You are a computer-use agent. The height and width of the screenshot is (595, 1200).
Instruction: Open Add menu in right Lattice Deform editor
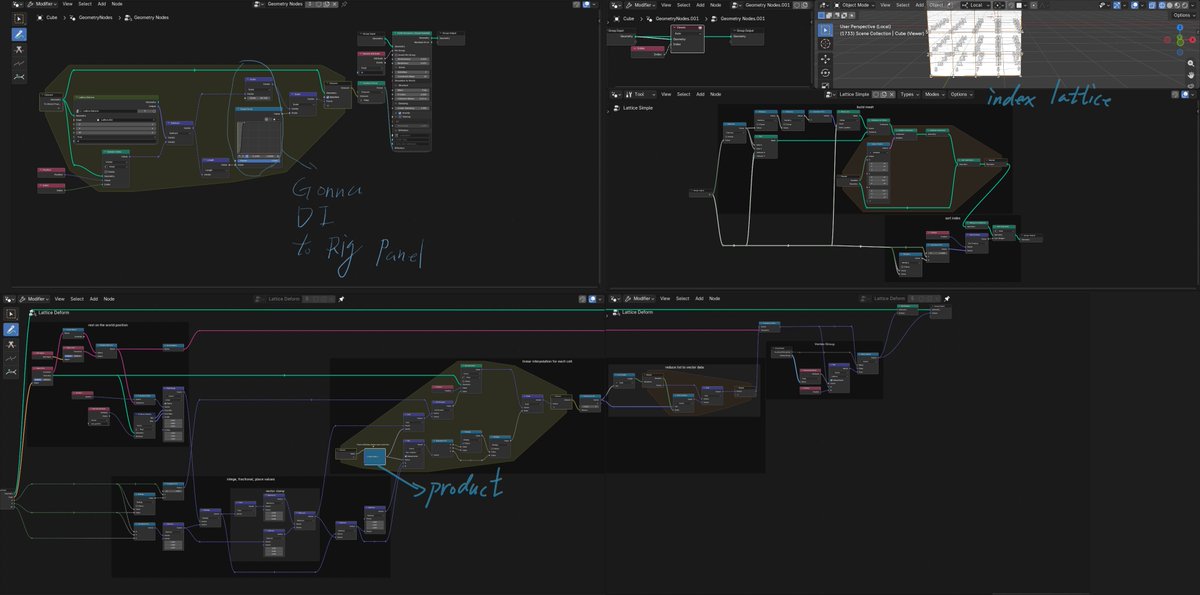tap(699, 298)
